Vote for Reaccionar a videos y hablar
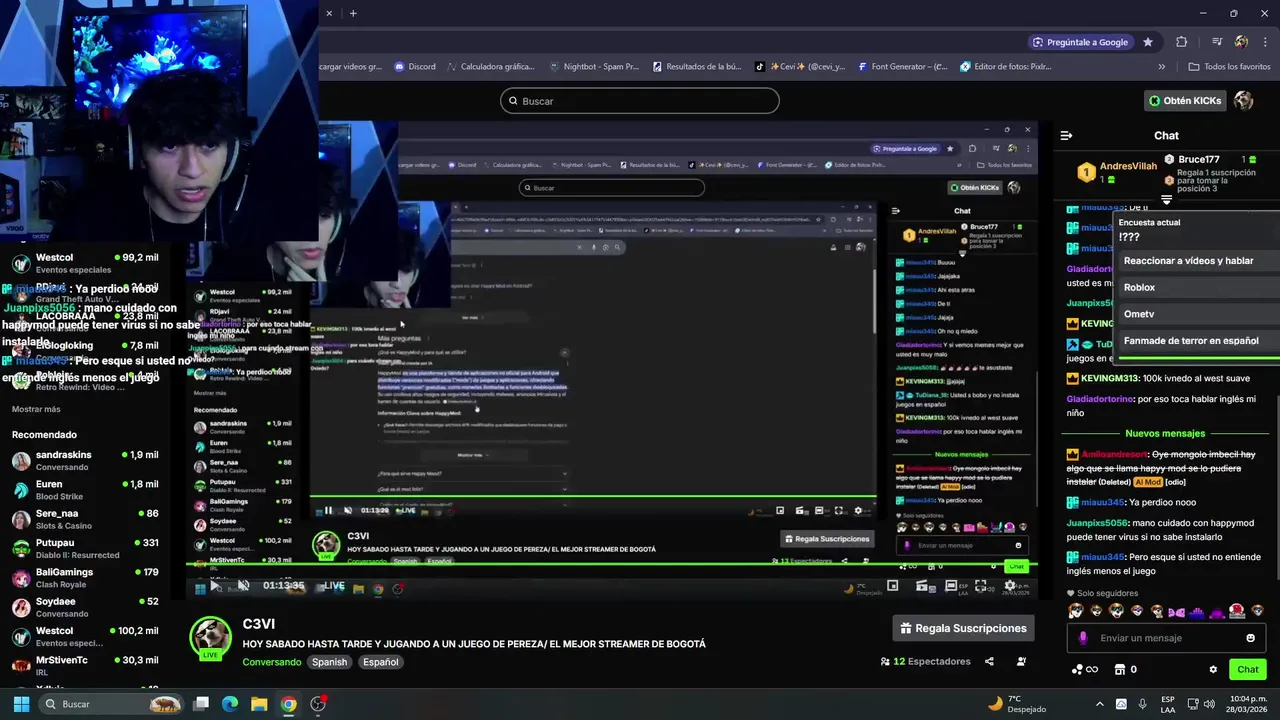The width and height of the screenshot is (1280, 720). pyautogui.click(x=1199, y=261)
